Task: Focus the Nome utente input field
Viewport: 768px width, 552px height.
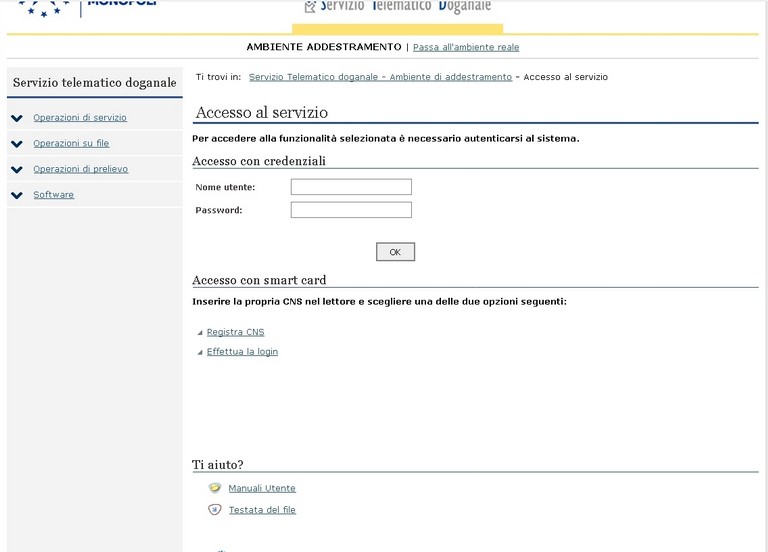Action: (x=351, y=187)
